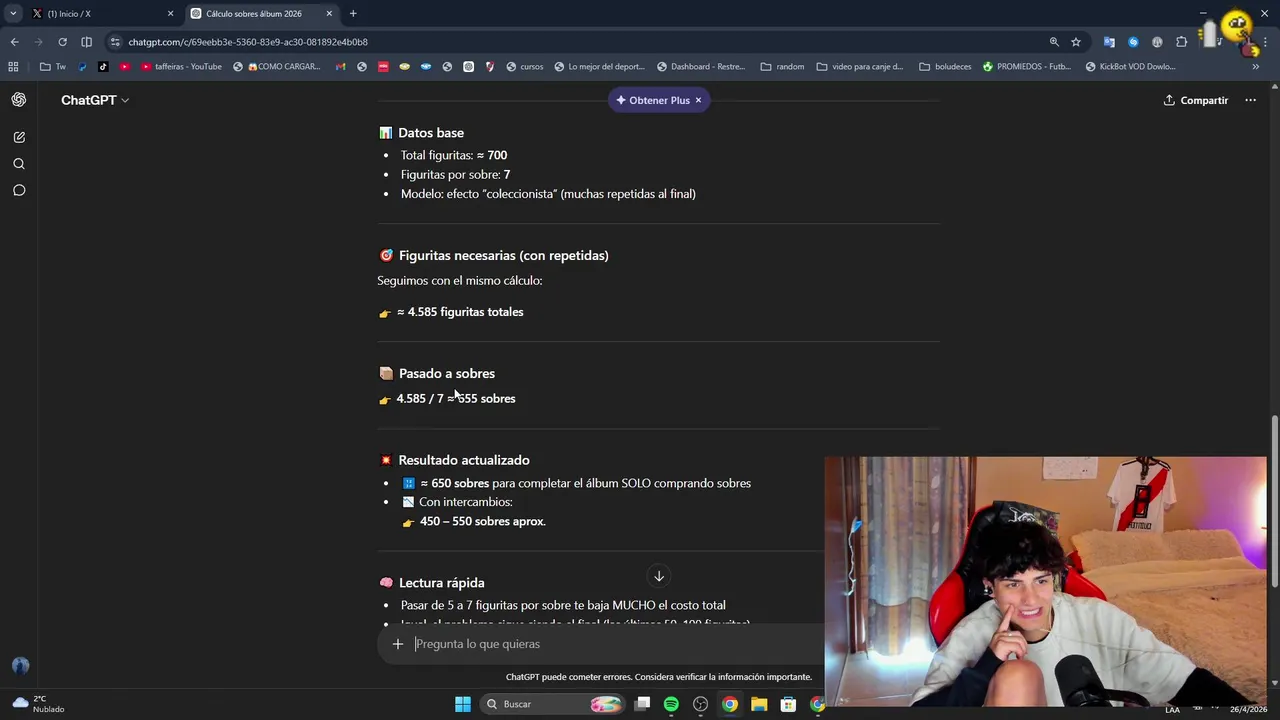This screenshot has height=720, width=1280.
Task: Expand the bookmarks overflow chevron
Action: click(1256, 67)
